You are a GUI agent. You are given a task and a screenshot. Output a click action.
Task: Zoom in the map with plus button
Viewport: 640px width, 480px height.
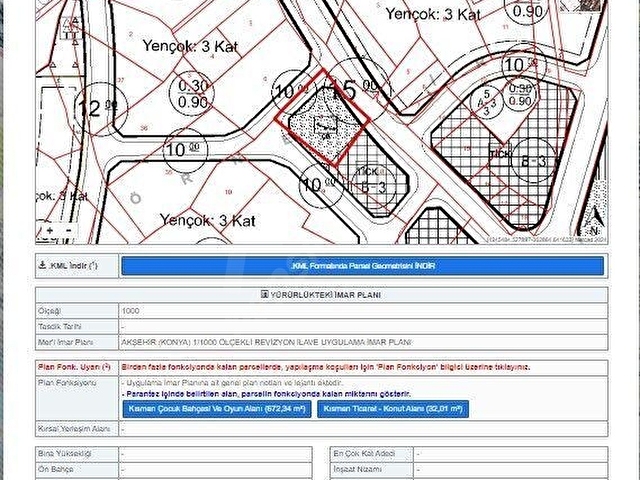(49, 230)
